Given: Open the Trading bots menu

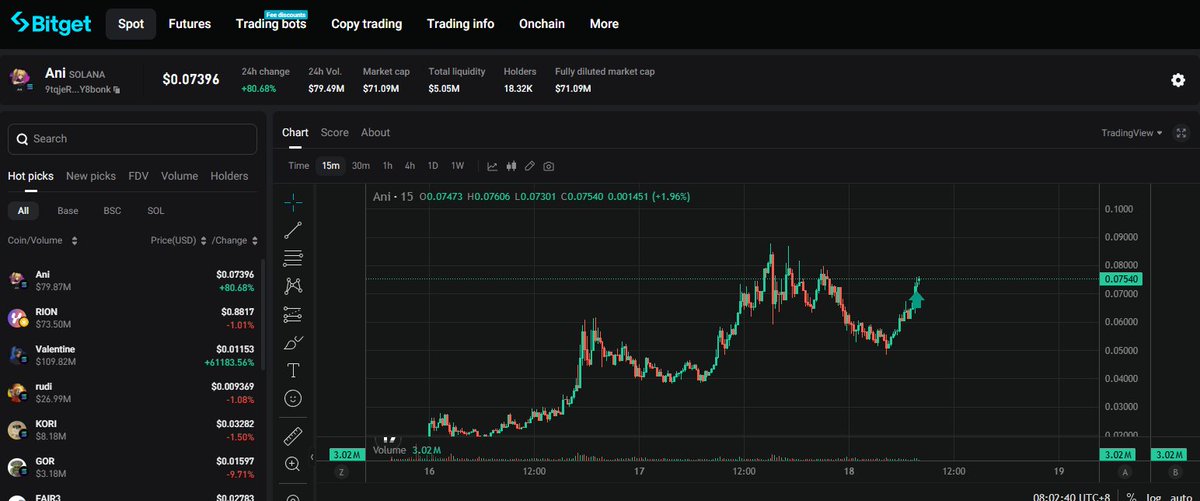Looking at the screenshot, I should coord(271,24).
